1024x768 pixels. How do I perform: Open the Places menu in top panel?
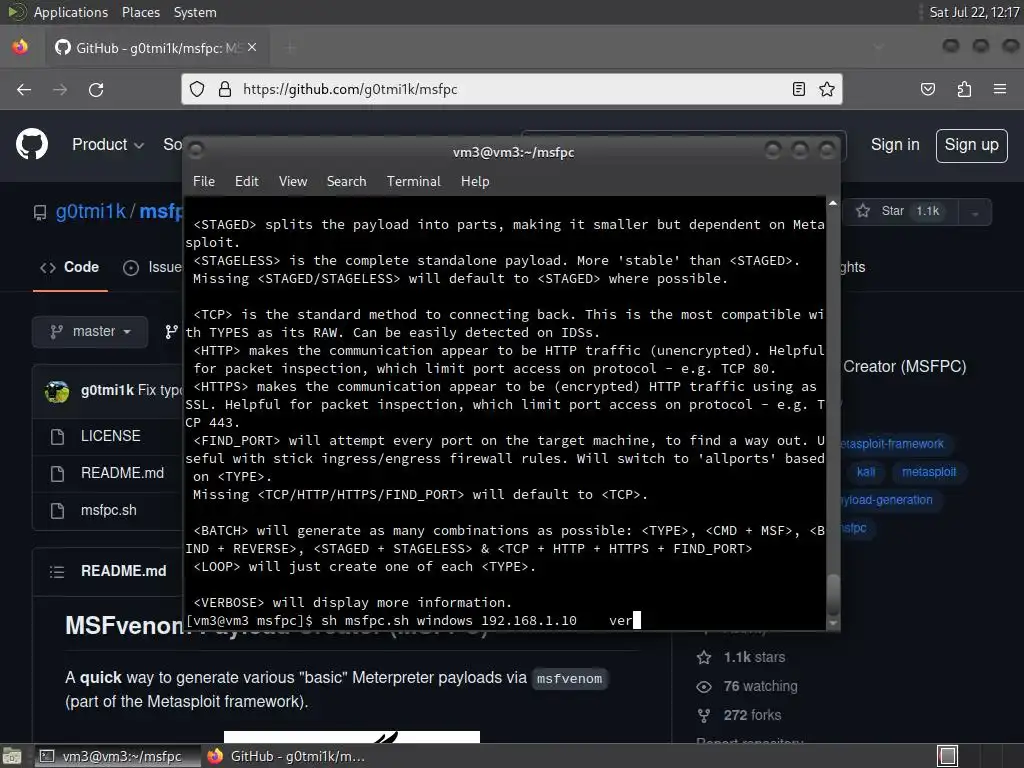tap(141, 12)
